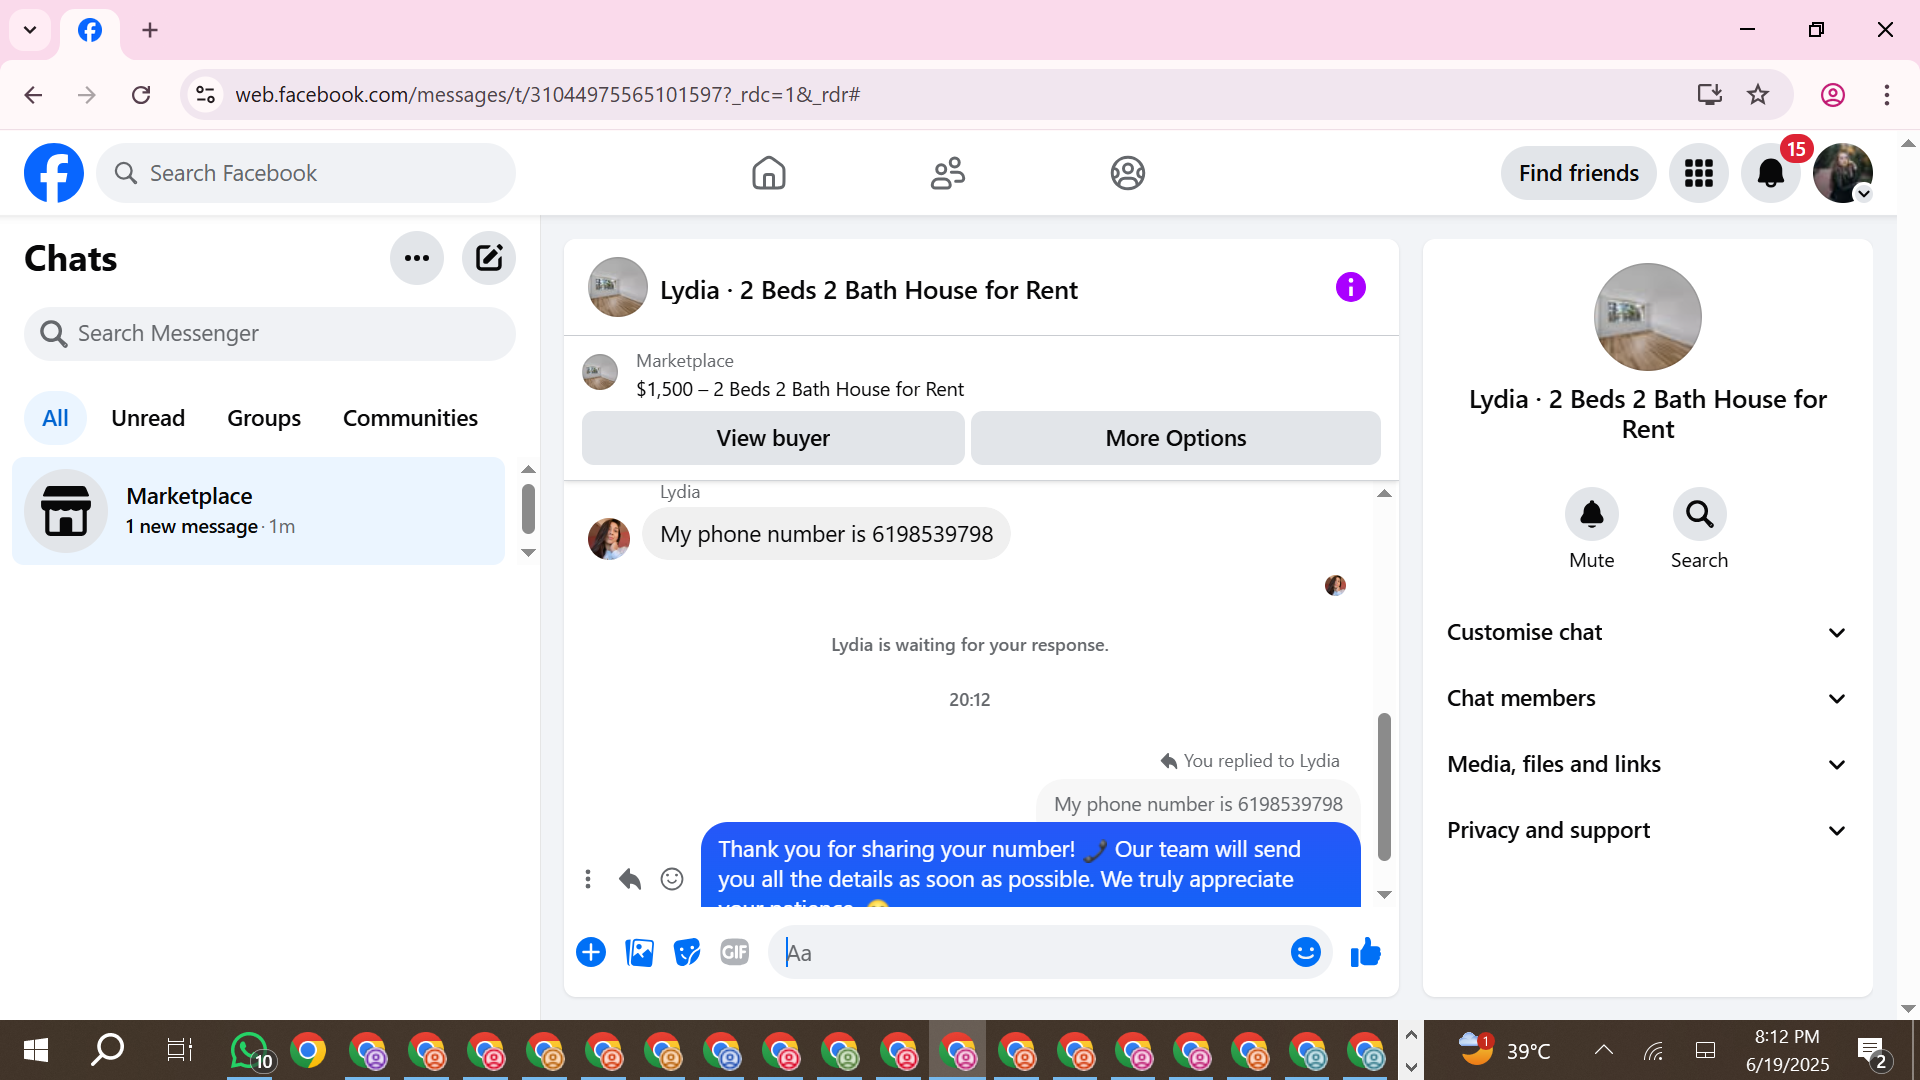Reply to the message with arrow icon
This screenshot has height=1080, width=1920.
pyautogui.click(x=630, y=879)
